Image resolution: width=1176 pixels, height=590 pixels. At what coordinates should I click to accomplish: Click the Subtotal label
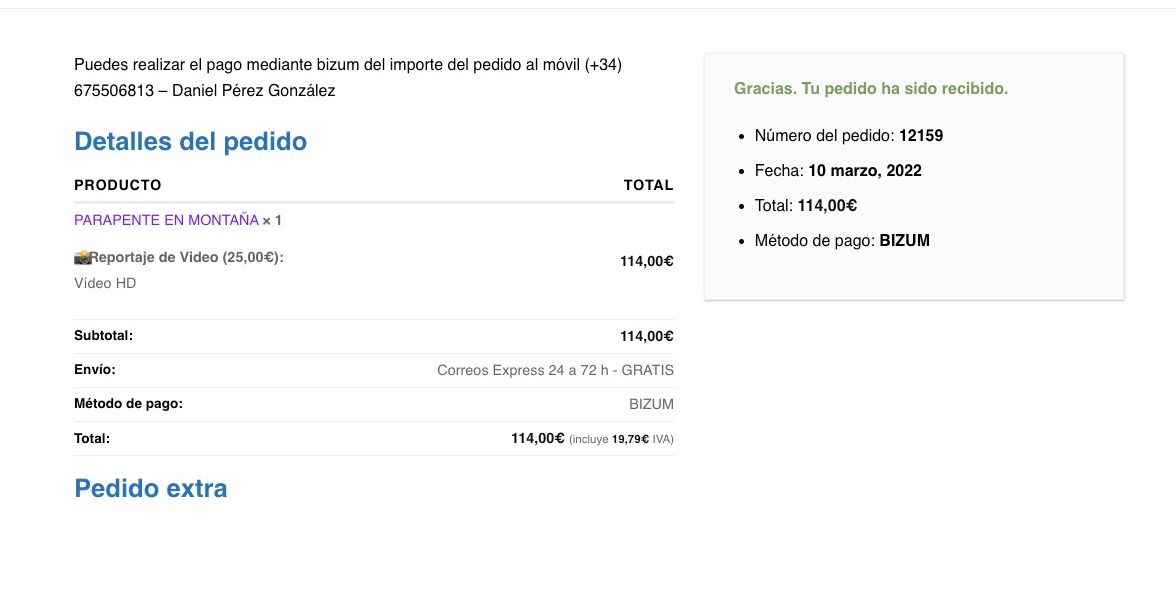point(104,336)
